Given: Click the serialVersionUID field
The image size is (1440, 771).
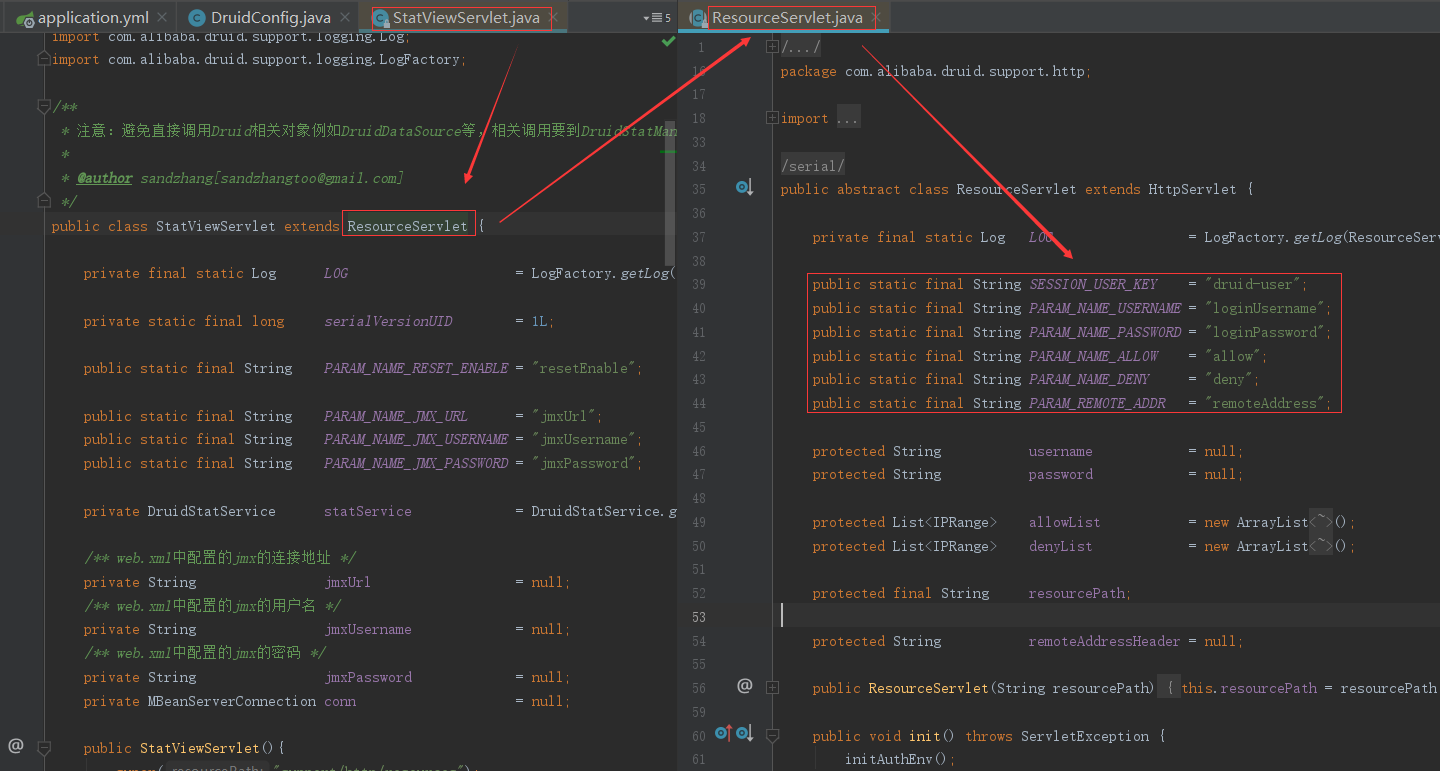Looking at the screenshot, I should pos(388,321).
